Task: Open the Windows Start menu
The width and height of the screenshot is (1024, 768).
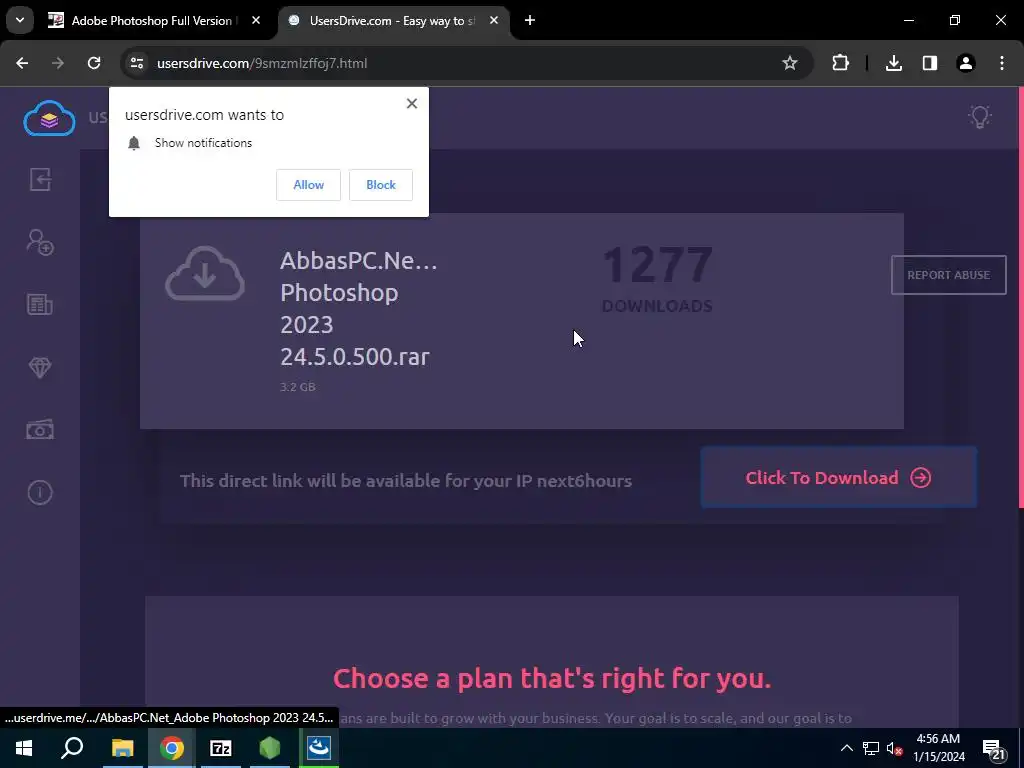Action: click(24, 748)
